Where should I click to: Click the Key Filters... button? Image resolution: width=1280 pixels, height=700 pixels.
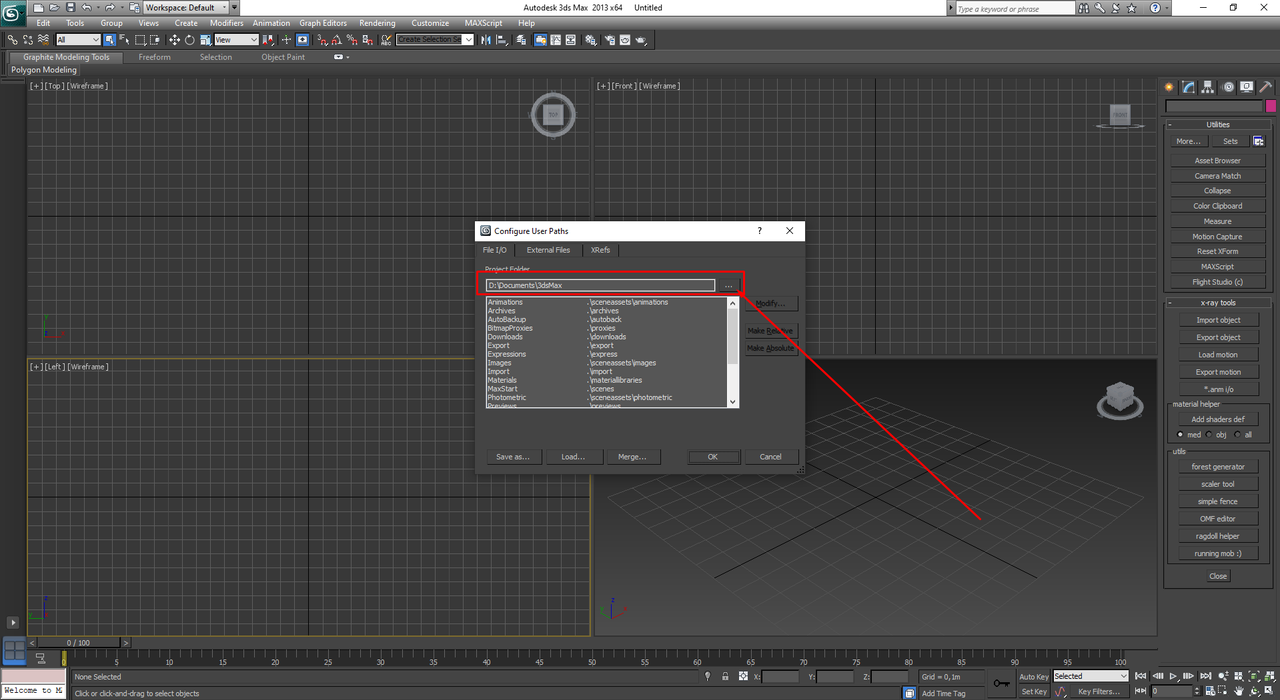click(1099, 691)
